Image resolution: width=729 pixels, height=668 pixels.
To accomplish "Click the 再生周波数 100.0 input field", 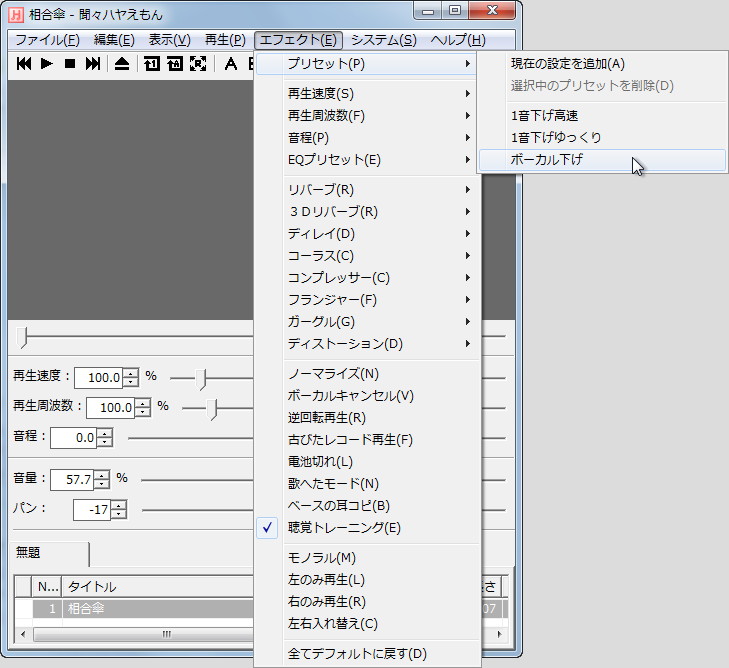I will click(x=111, y=408).
